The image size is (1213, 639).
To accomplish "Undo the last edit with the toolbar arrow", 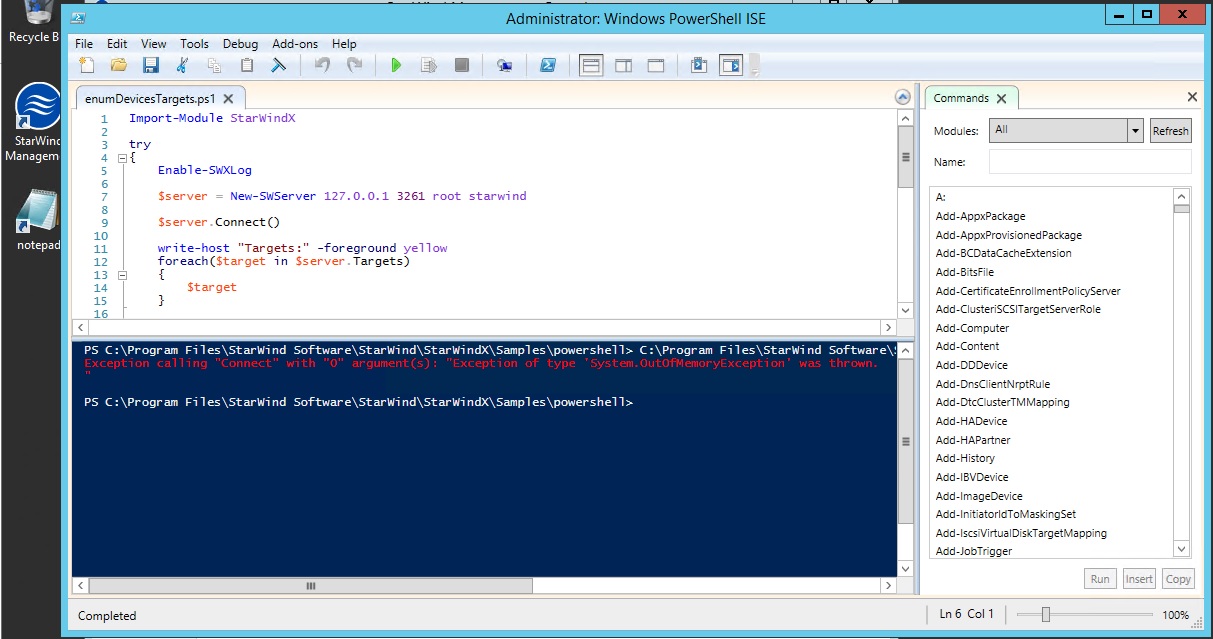I will pos(322,65).
